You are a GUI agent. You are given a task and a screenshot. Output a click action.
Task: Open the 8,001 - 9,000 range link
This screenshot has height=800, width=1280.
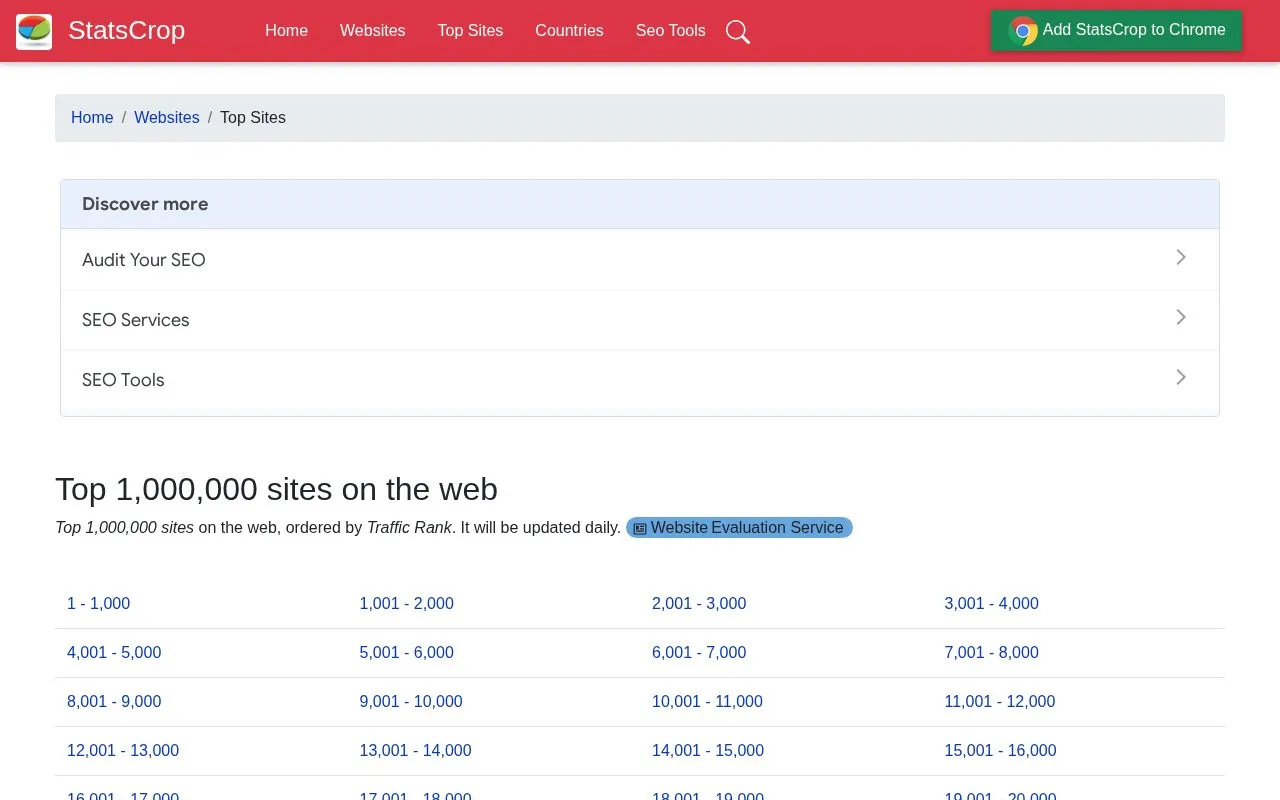click(114, 702)
